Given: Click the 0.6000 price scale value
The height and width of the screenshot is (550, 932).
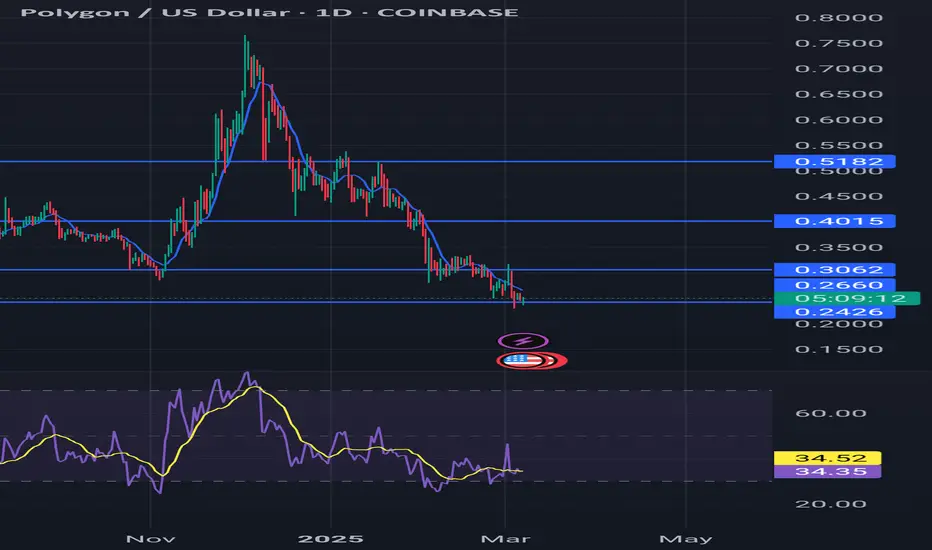Looking at the screenshot, I should (x=839, y=120).
